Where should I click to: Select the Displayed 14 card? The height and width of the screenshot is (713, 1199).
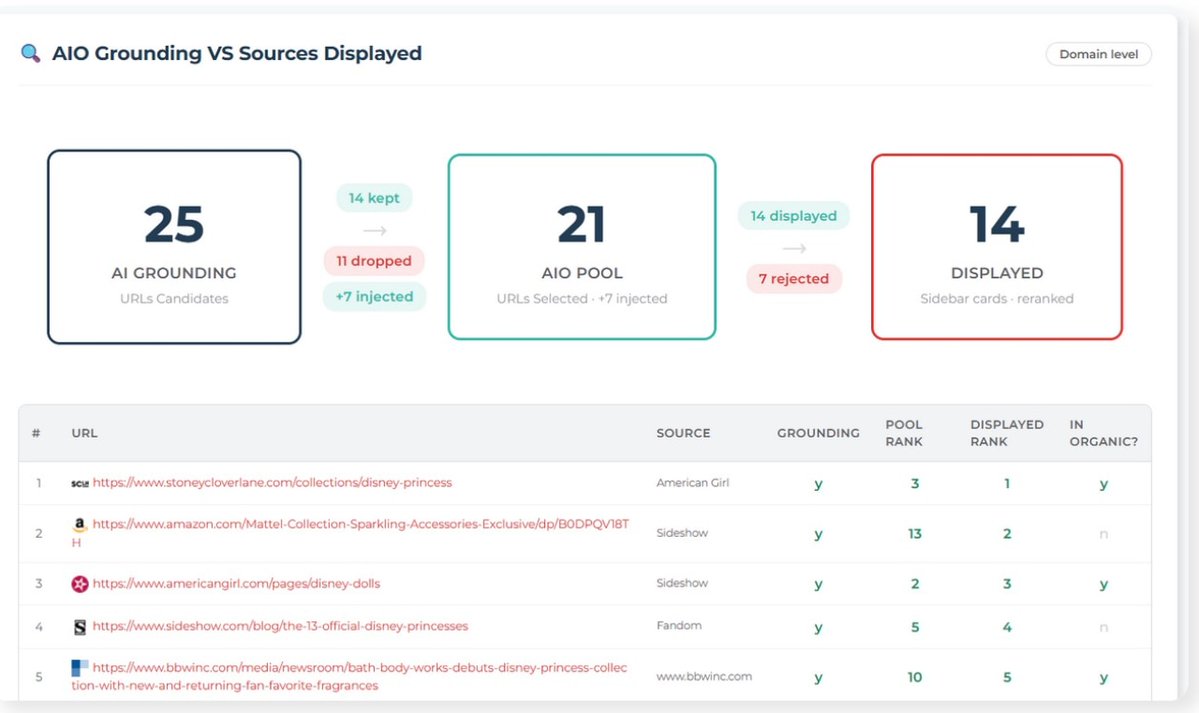point(996,246)
